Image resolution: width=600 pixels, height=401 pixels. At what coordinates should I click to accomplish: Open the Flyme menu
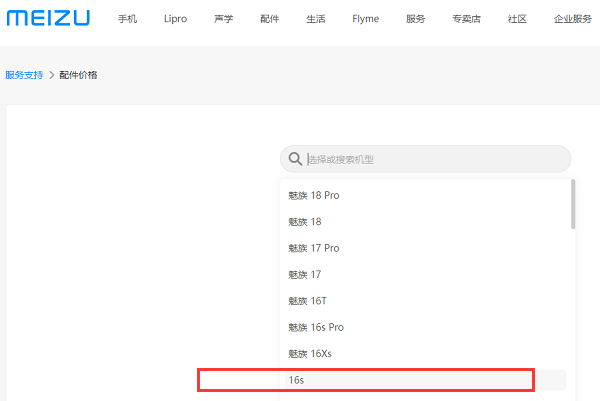tap(365, 19)
